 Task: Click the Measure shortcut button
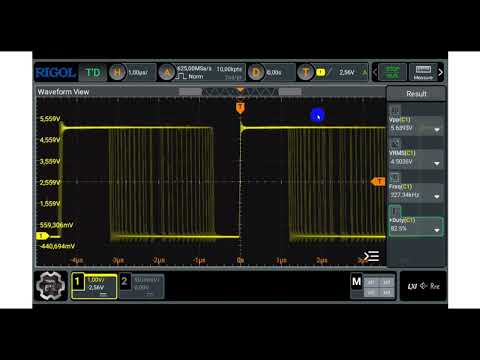(x=423, y=72)
